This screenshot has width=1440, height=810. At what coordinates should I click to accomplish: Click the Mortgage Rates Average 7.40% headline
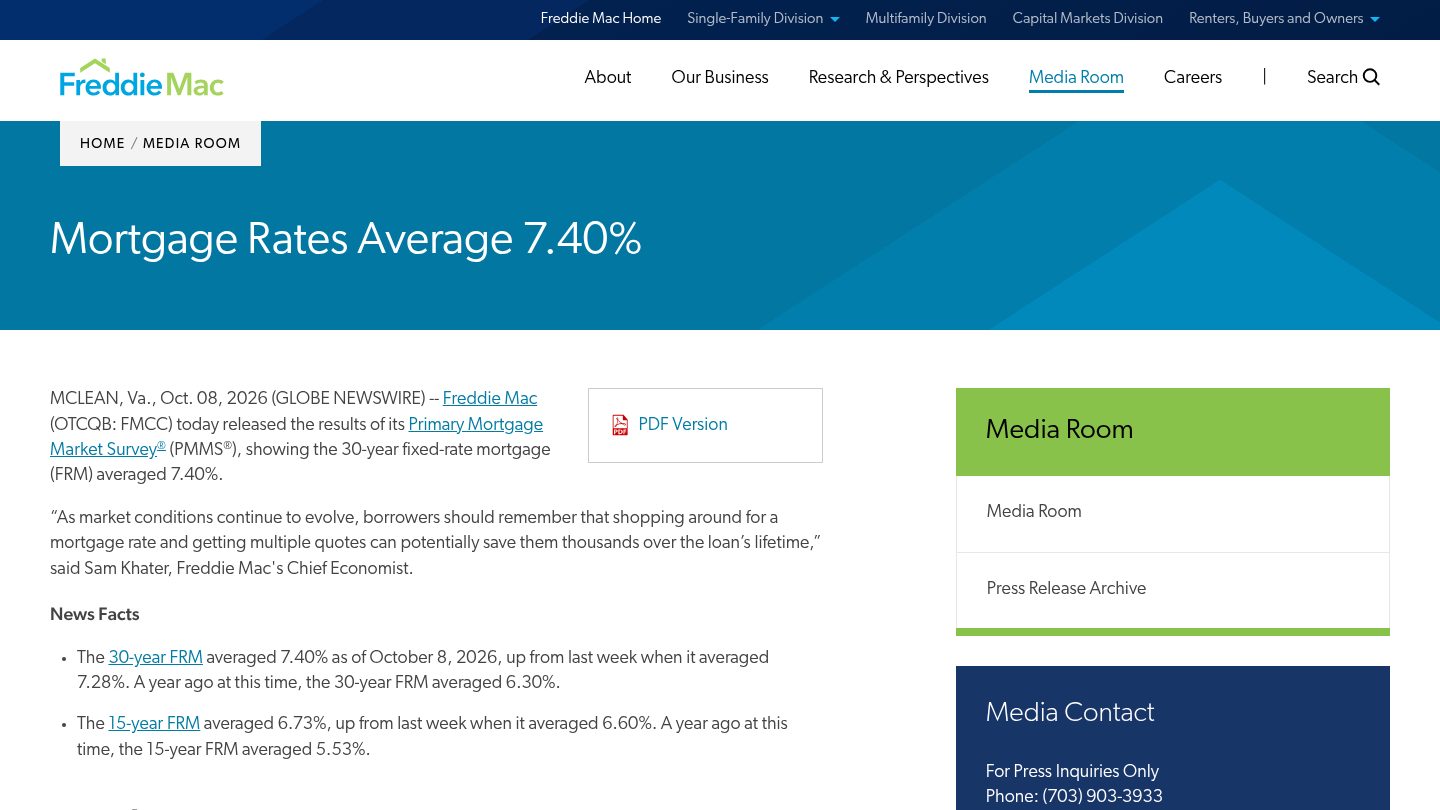(346, 240)
